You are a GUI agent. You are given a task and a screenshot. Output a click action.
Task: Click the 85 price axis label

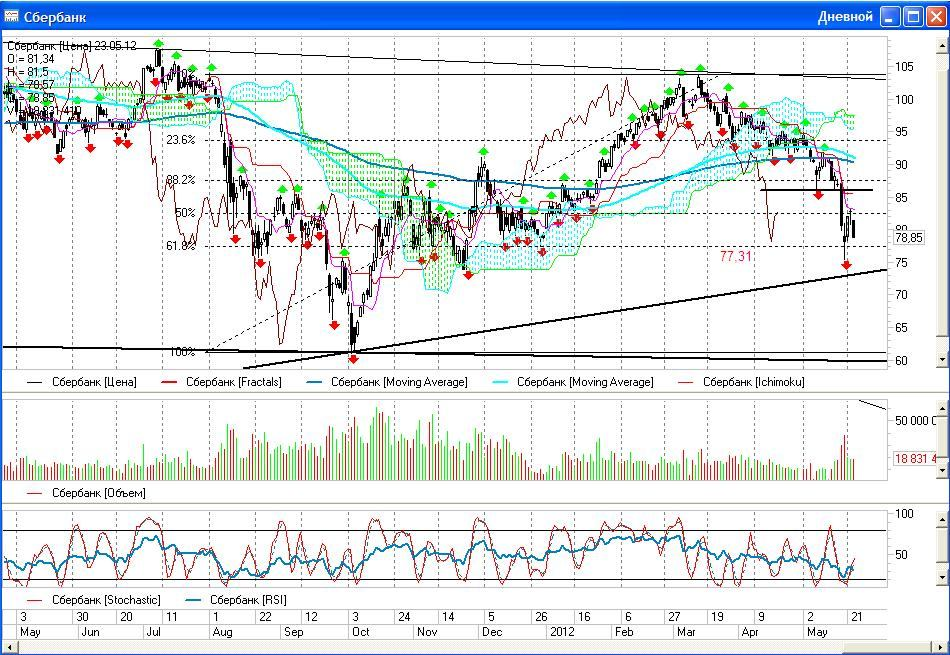point(902,198)
